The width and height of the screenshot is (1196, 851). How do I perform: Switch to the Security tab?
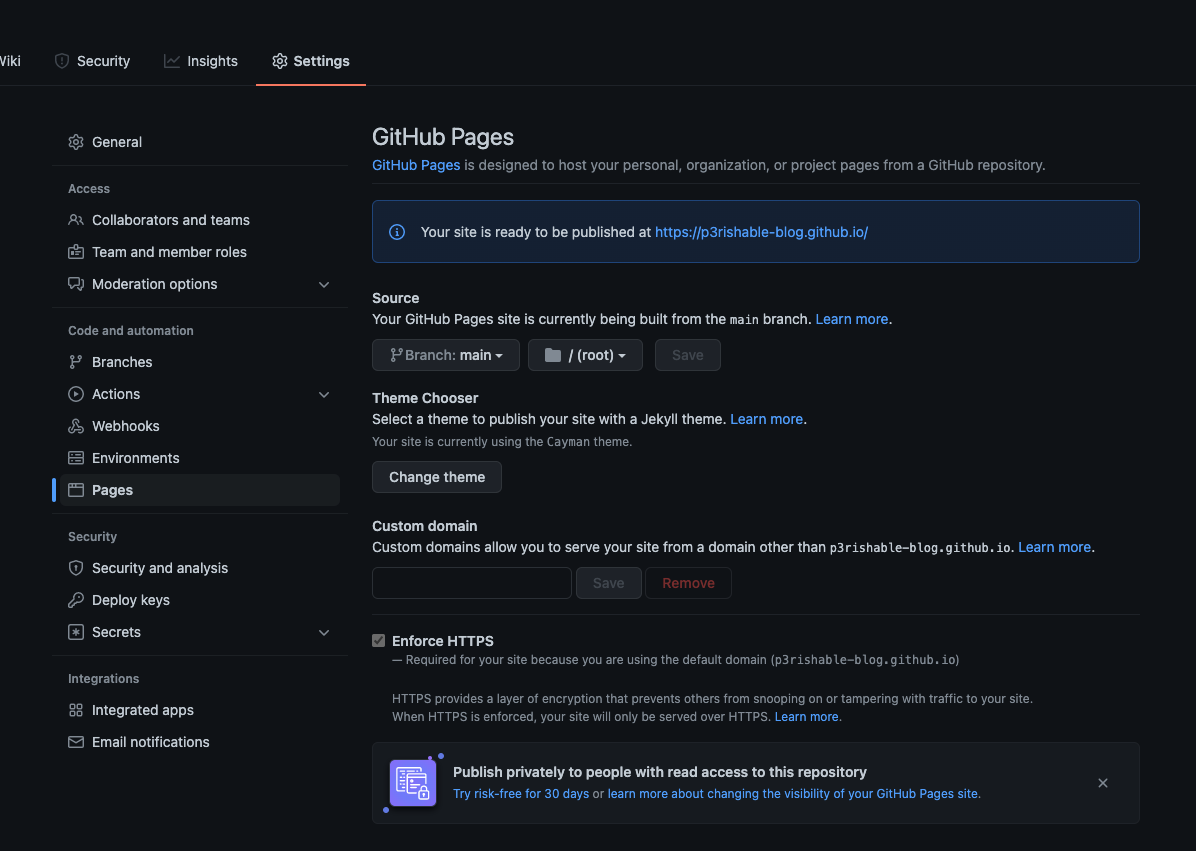pyautogui.click(x=92, y=61)
